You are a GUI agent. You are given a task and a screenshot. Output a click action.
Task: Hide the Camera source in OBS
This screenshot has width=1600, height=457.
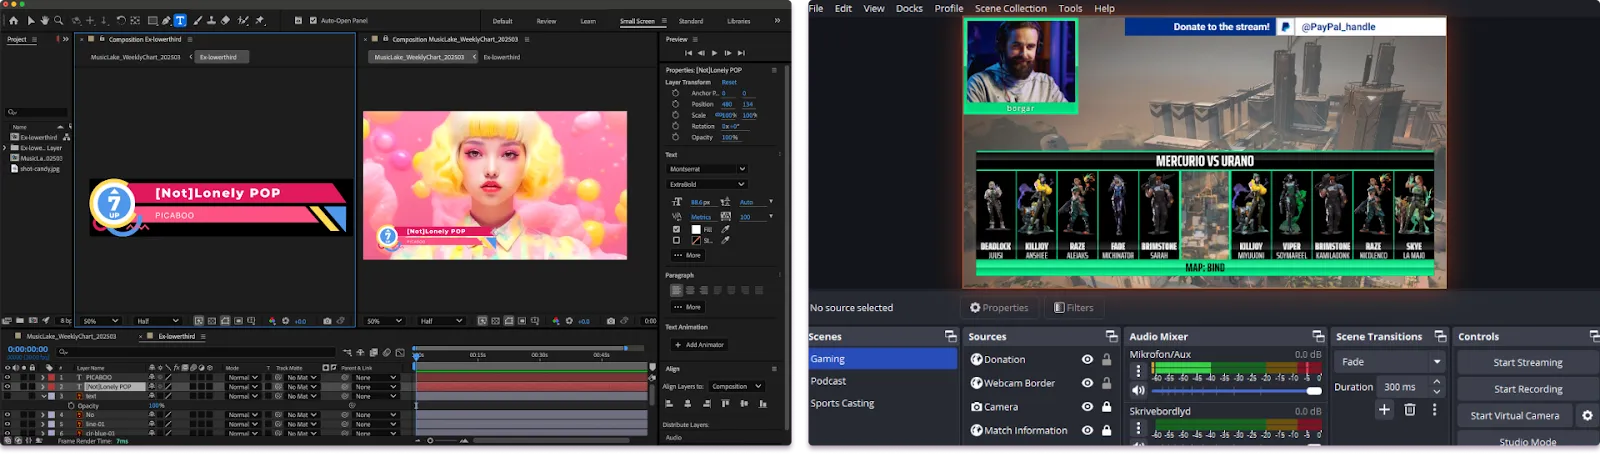pyautogui.click(x=1087, y=407)
